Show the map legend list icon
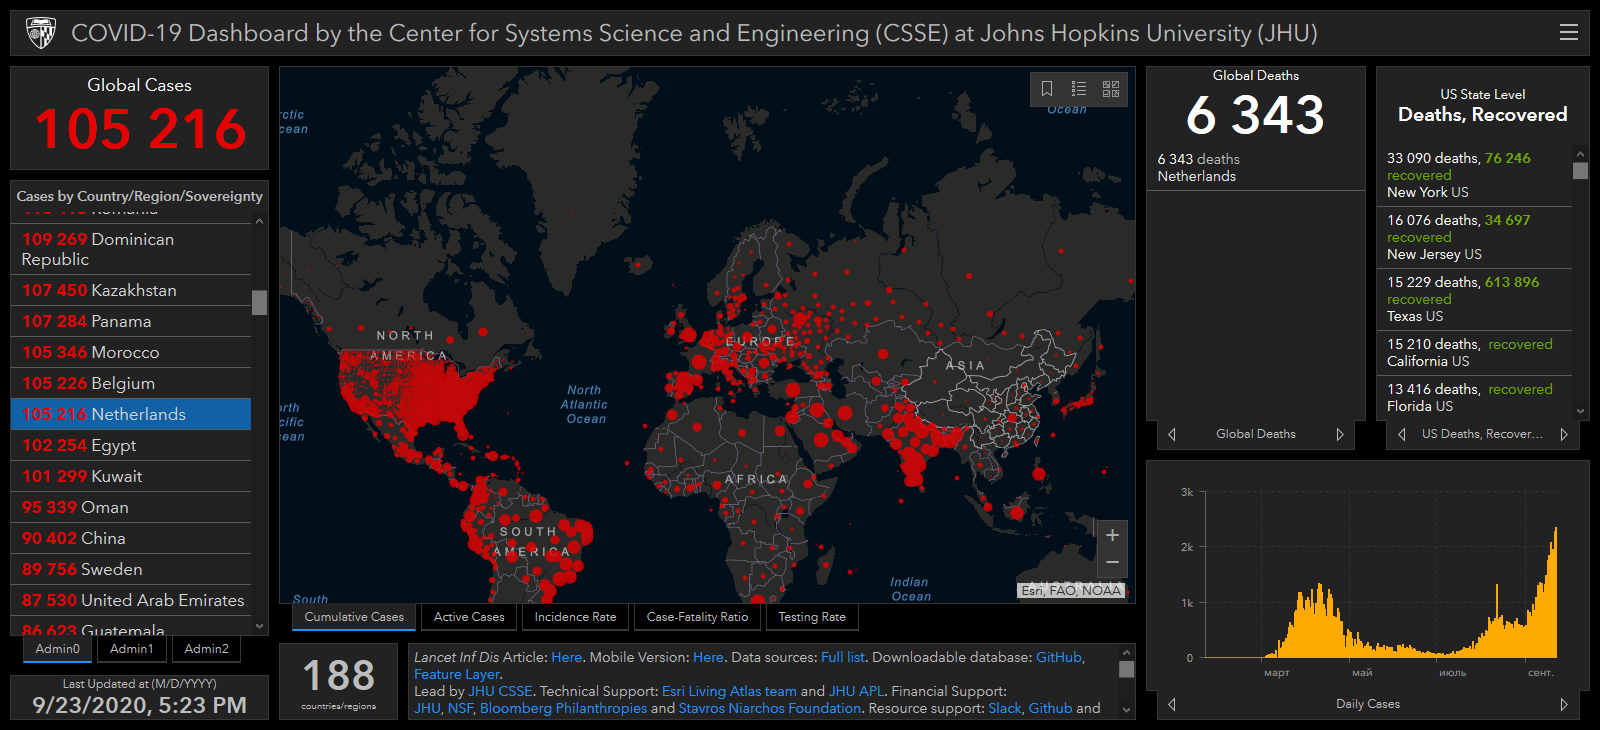This screenshot has width=1600, height=730. tap(1079, 89)
